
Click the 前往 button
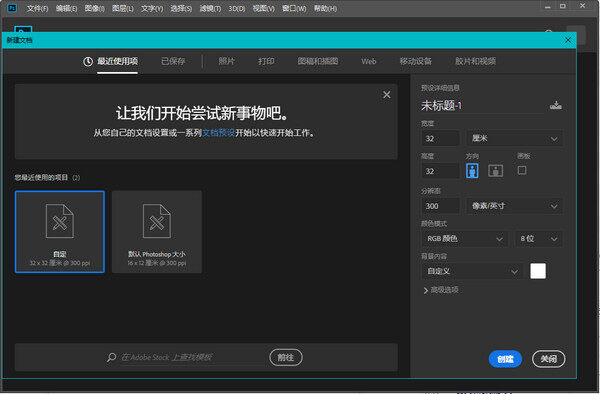click(x=286, y=357)
